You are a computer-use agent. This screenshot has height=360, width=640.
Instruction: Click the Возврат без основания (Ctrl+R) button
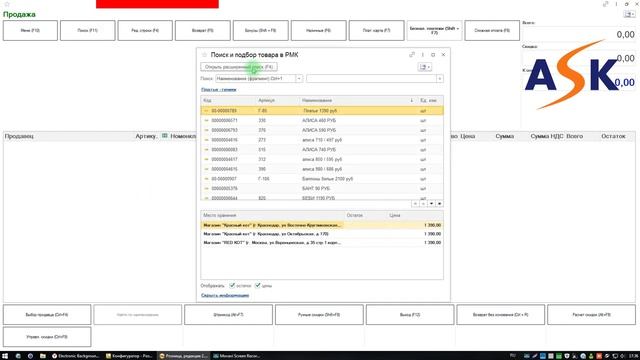click(500, 315)
